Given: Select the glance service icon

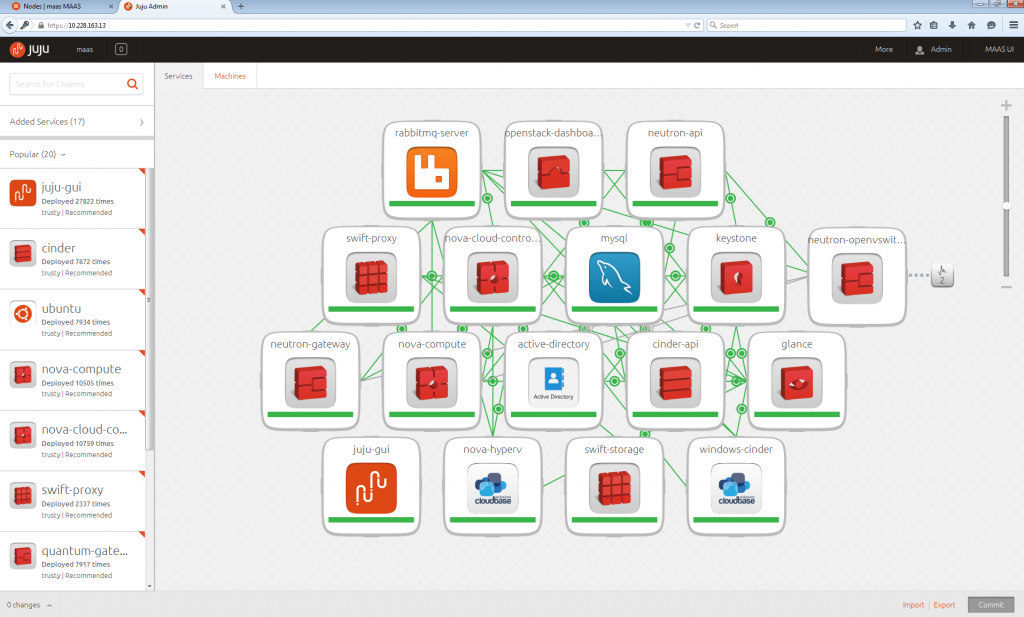Looking at the screenshot, I should [x=797, y=382].
